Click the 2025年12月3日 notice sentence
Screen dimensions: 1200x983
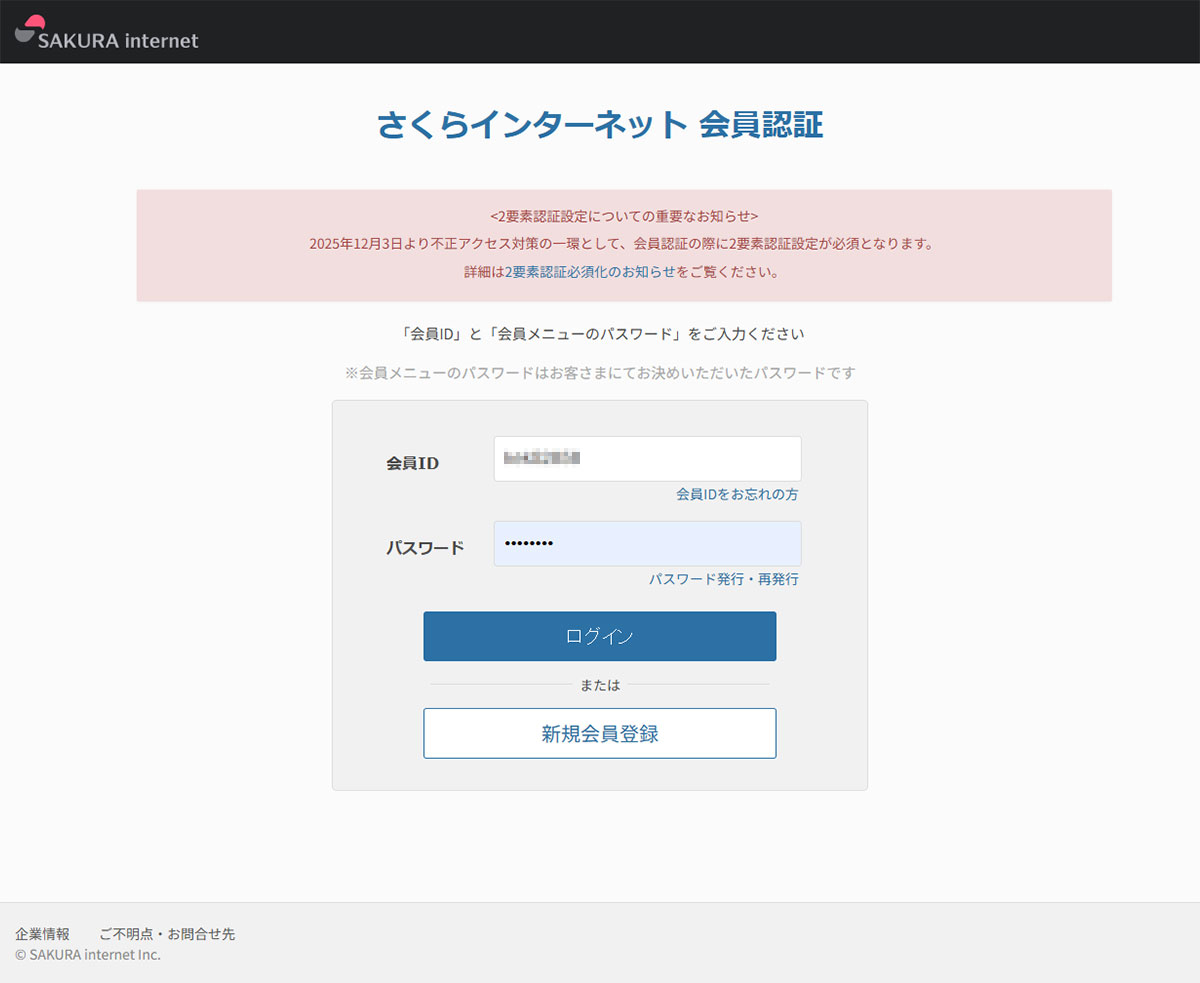(x=624, y=243)
